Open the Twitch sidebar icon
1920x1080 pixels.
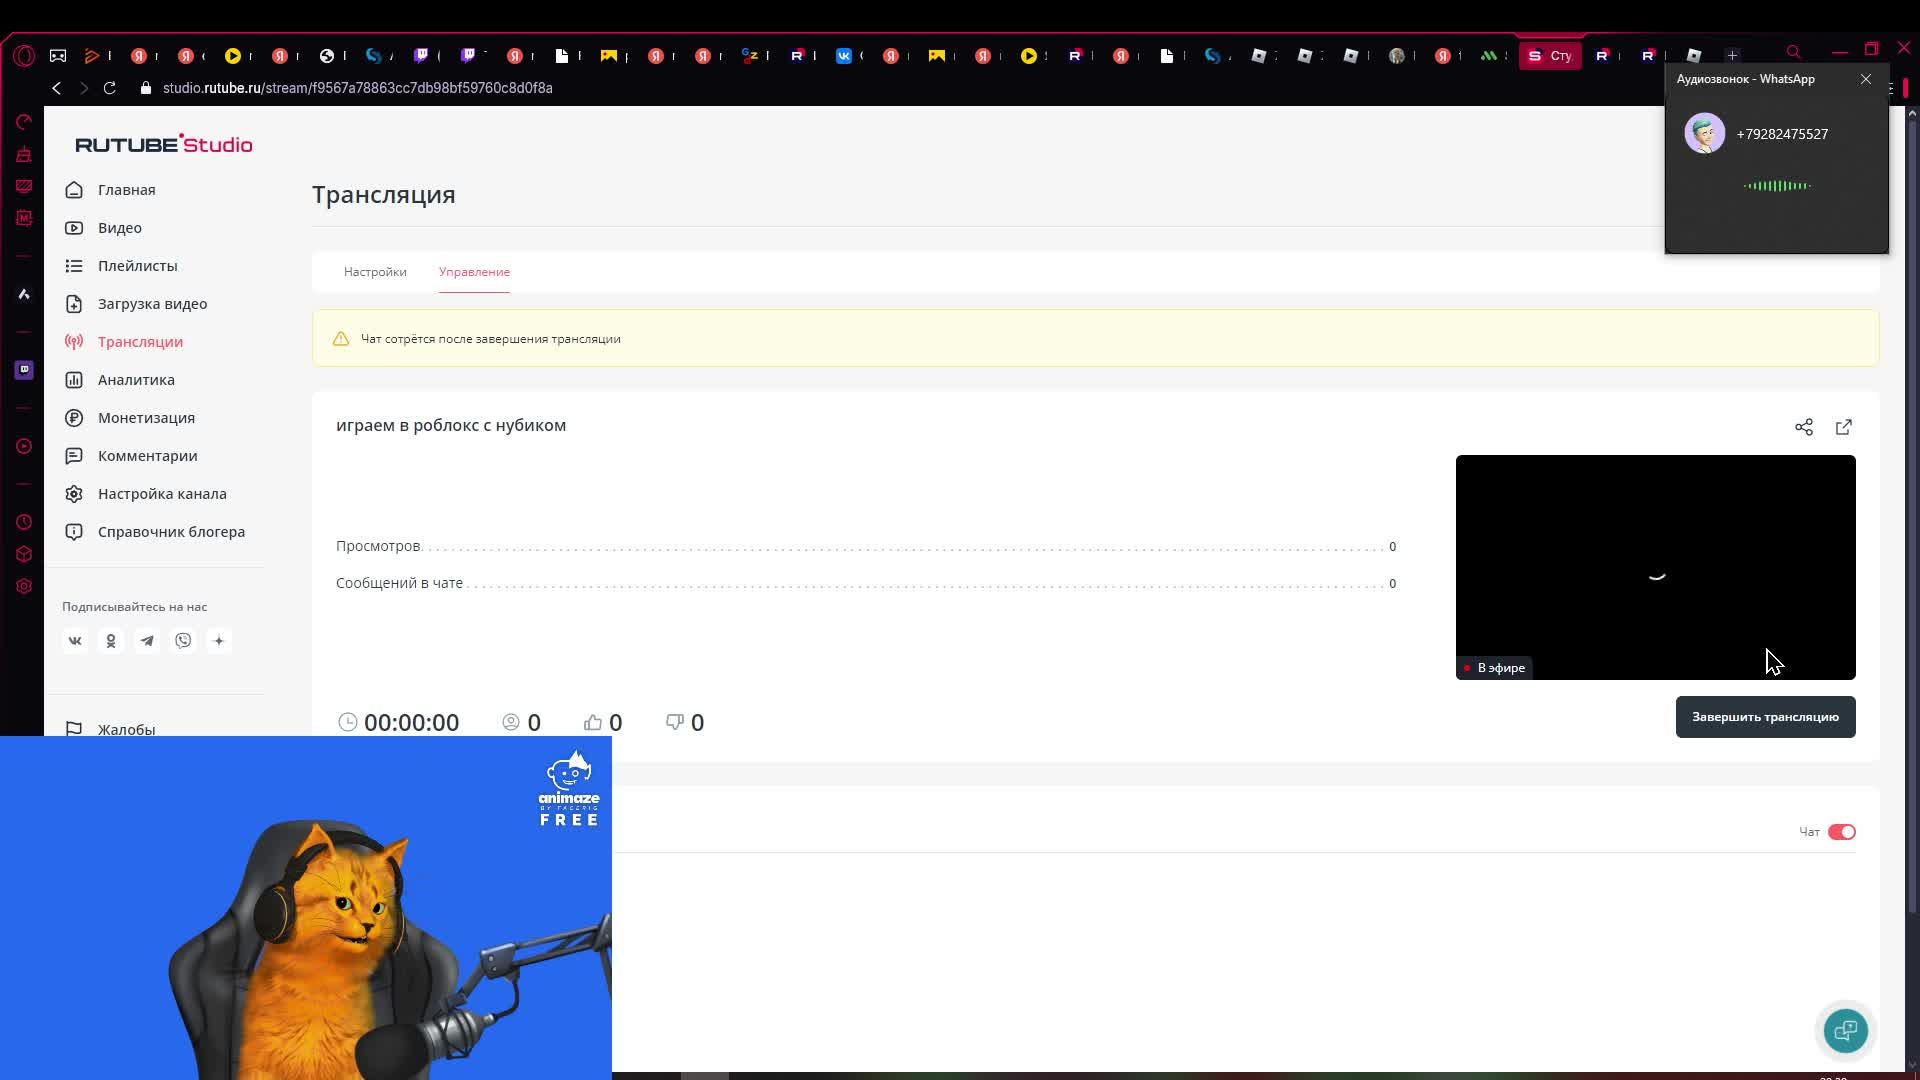[24, 370]
